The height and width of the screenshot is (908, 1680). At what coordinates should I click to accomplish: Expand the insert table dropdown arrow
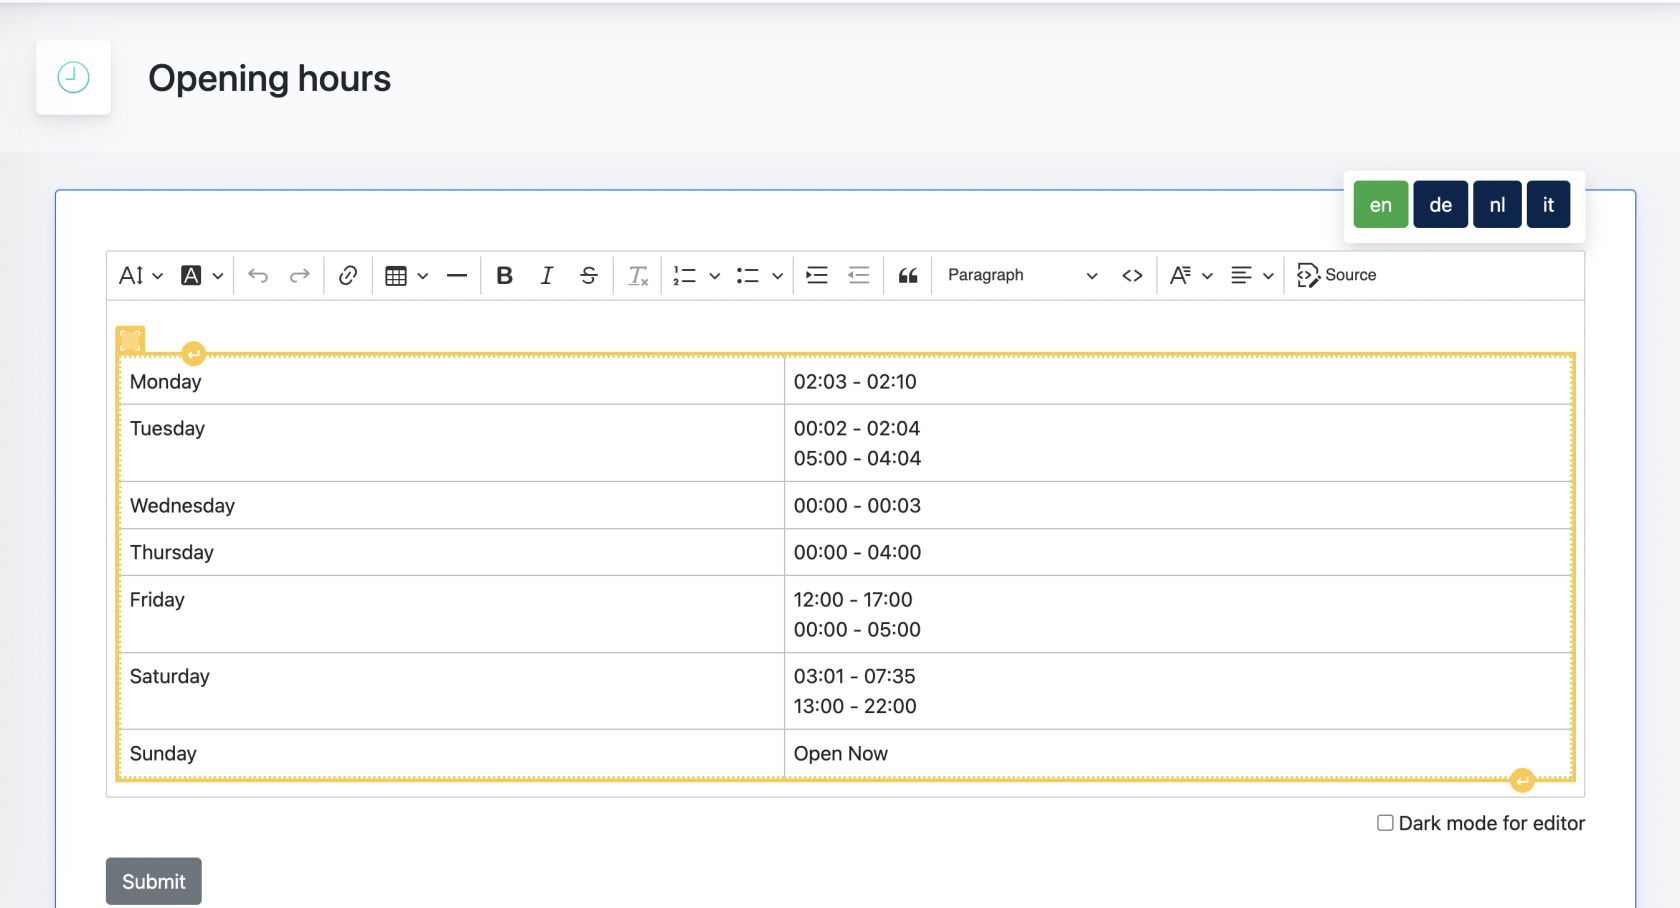423,276
